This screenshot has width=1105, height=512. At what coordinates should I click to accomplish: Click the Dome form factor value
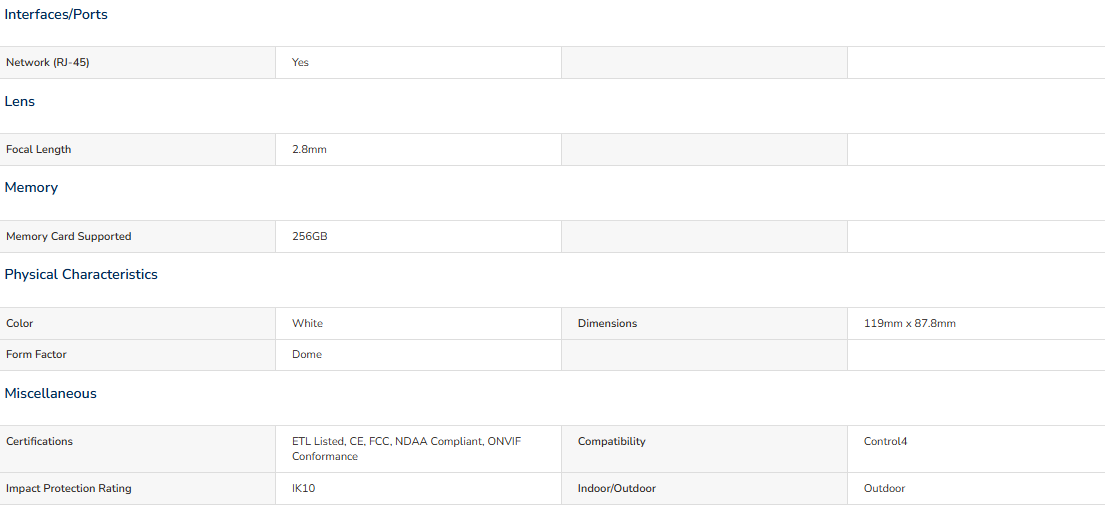click(x=307, y=354)
